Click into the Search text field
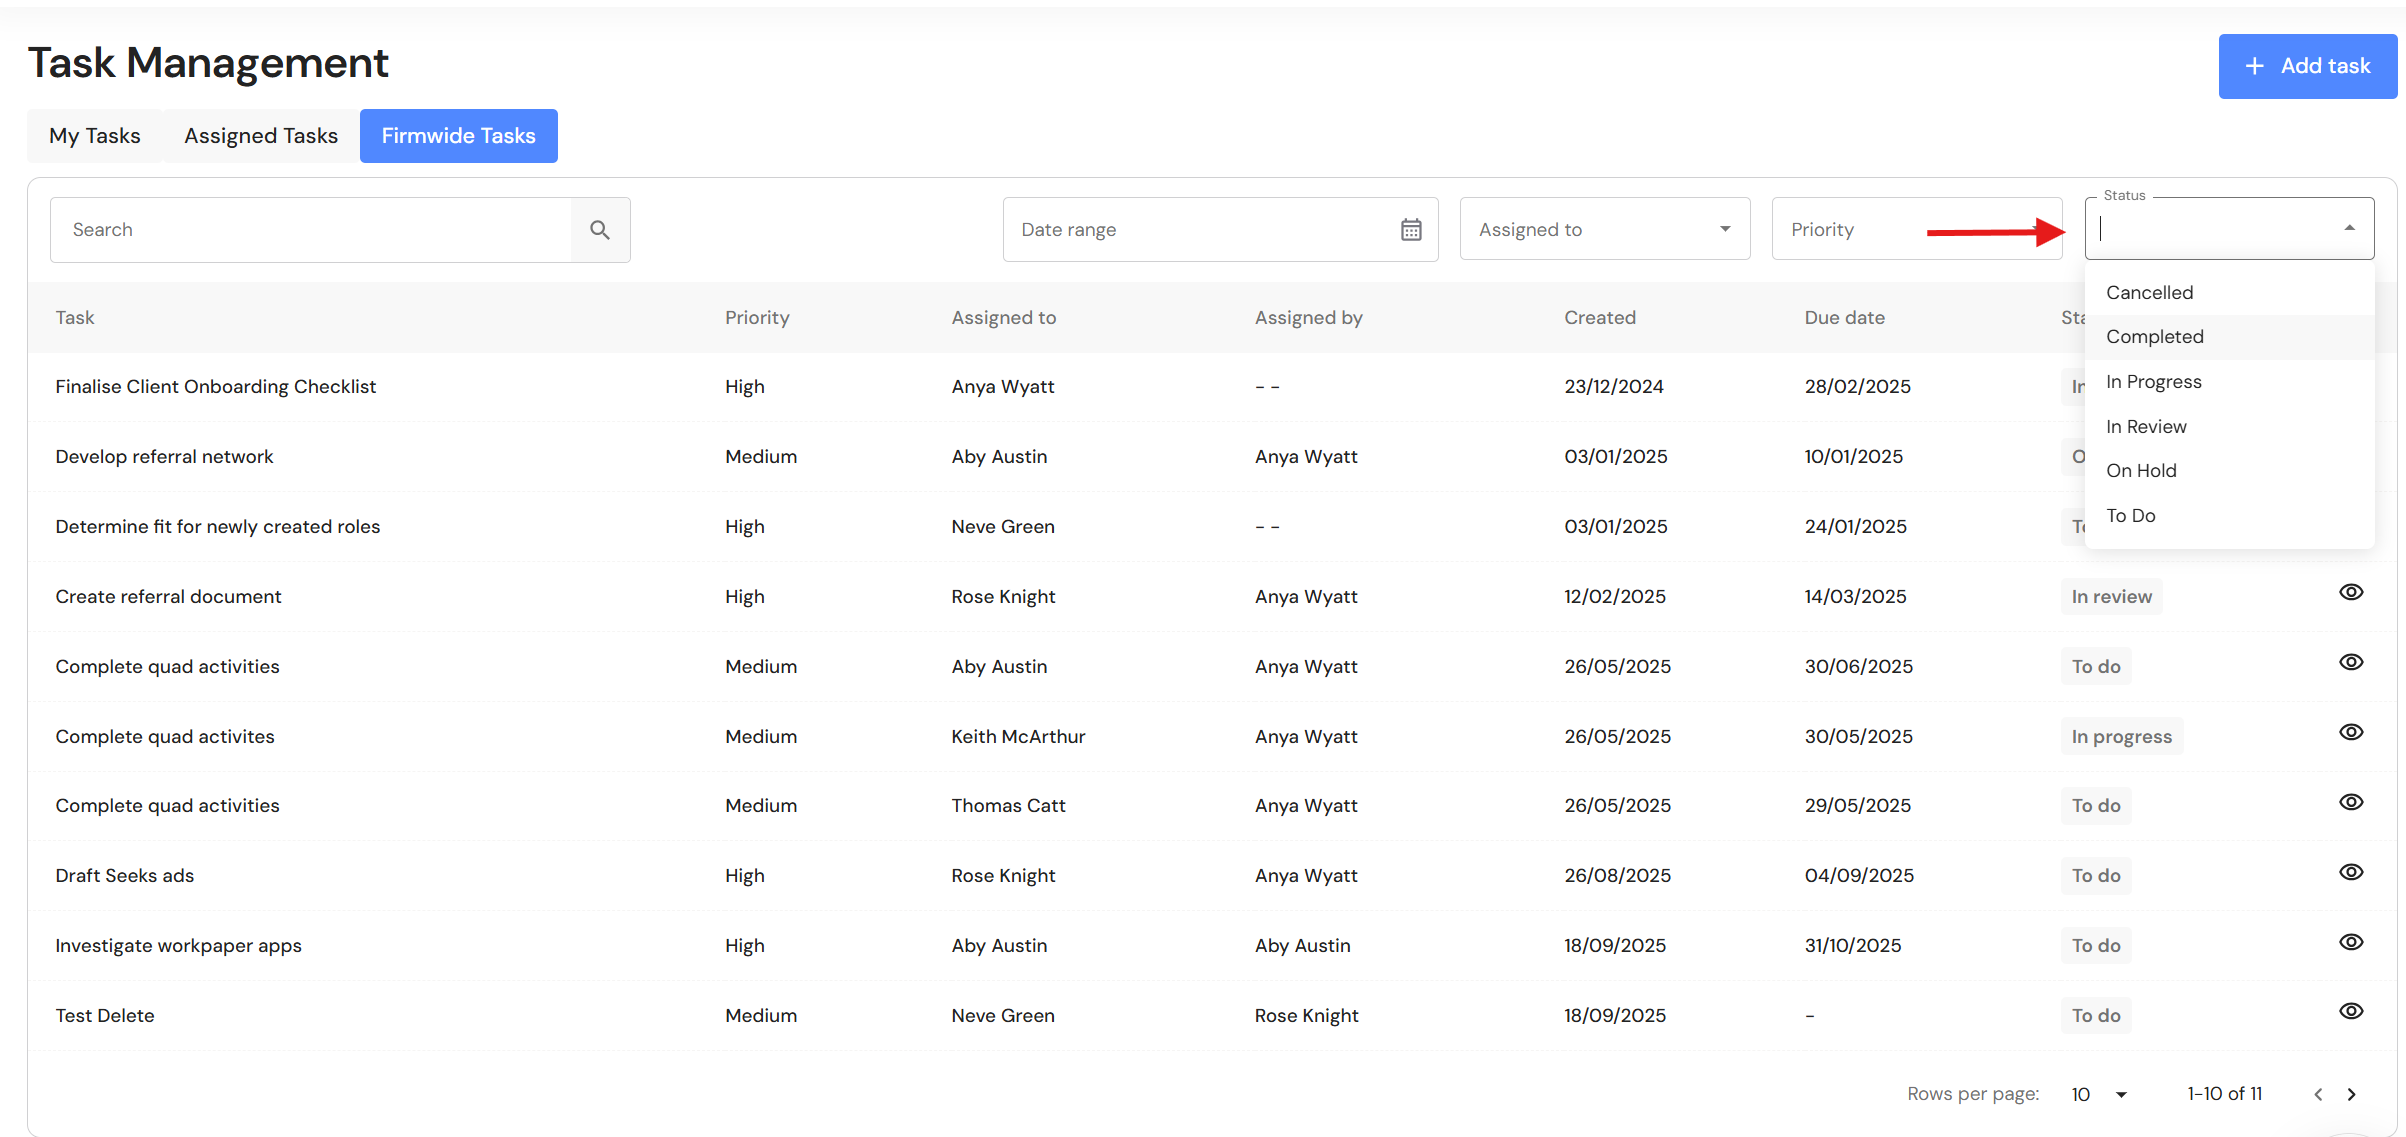 point(310,230)
